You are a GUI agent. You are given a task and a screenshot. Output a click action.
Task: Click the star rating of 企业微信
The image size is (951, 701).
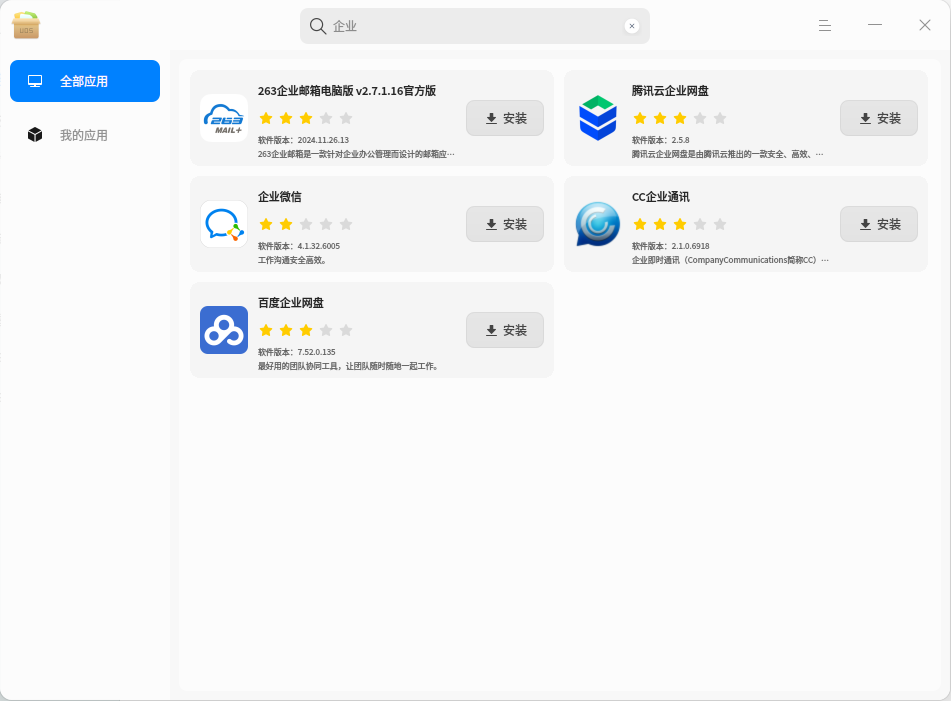click(x=306, y=224)
